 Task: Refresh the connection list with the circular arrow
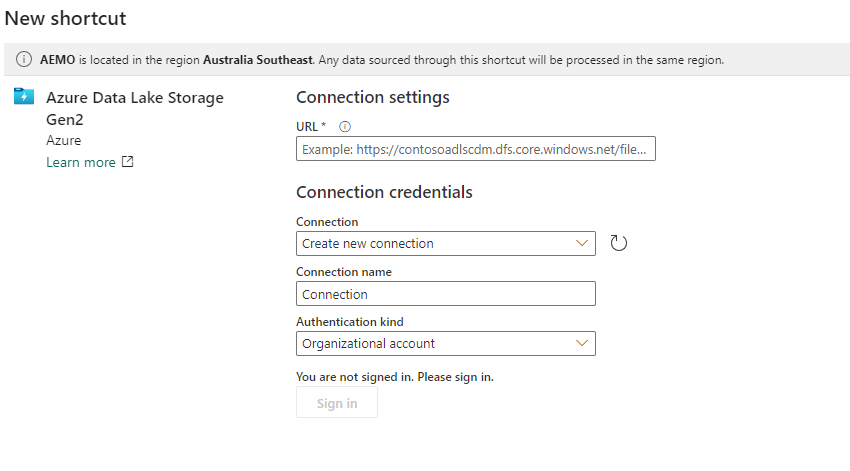pyautogui.click(x=619, y=243)
